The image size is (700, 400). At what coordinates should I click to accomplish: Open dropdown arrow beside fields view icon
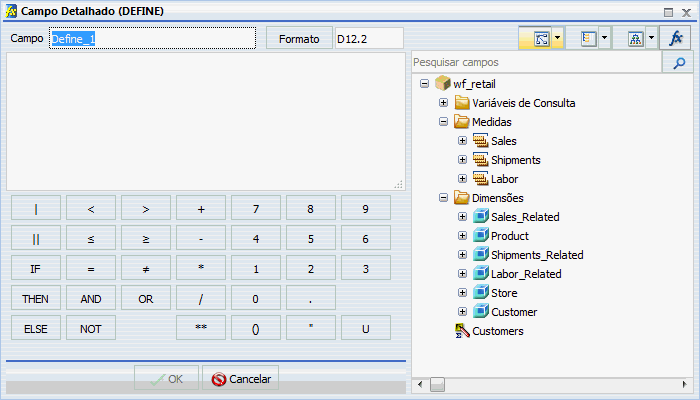[x=558, y=38]
